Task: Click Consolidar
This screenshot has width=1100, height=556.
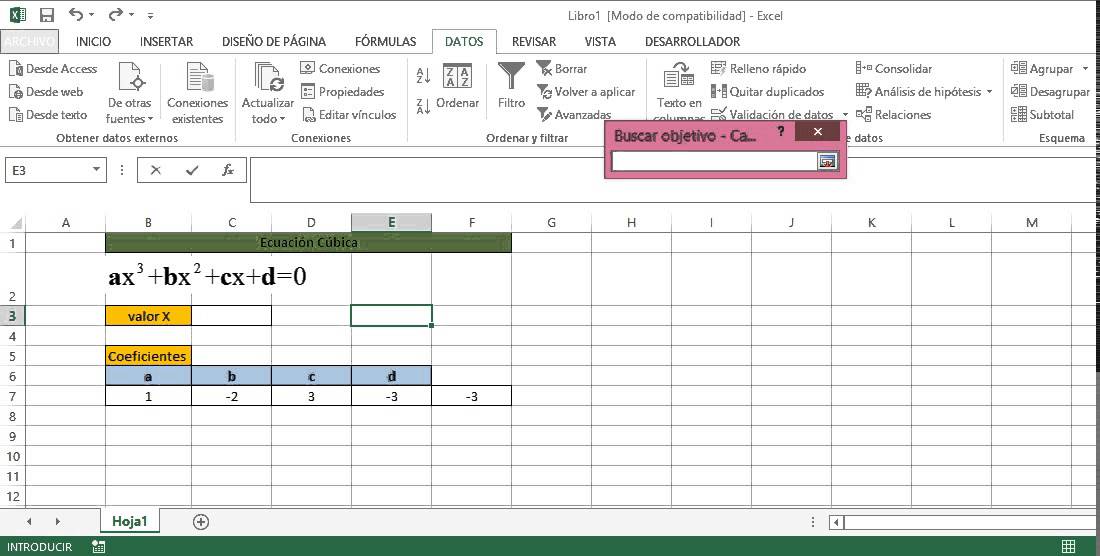Action: click(894, 69)
